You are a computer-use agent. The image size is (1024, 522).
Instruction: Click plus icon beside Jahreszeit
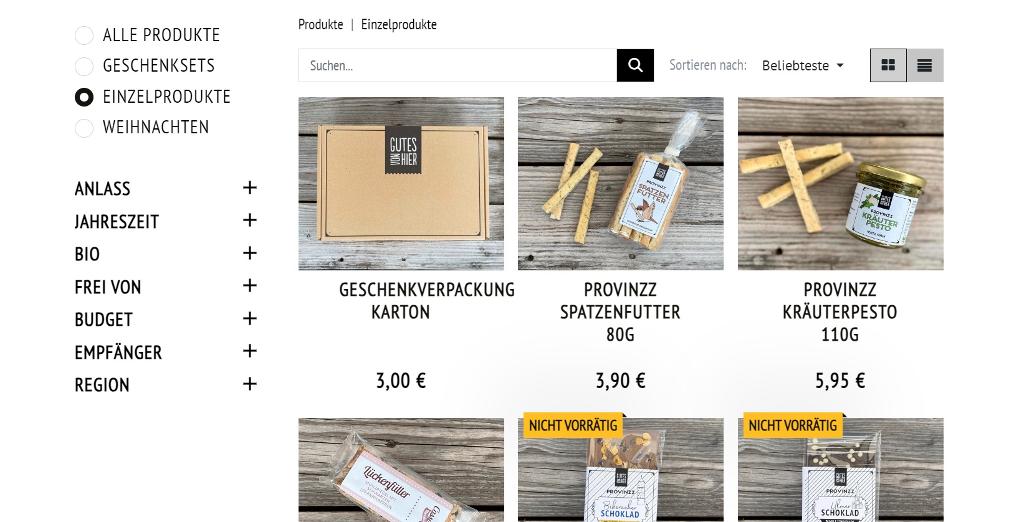tap(249, 221)
